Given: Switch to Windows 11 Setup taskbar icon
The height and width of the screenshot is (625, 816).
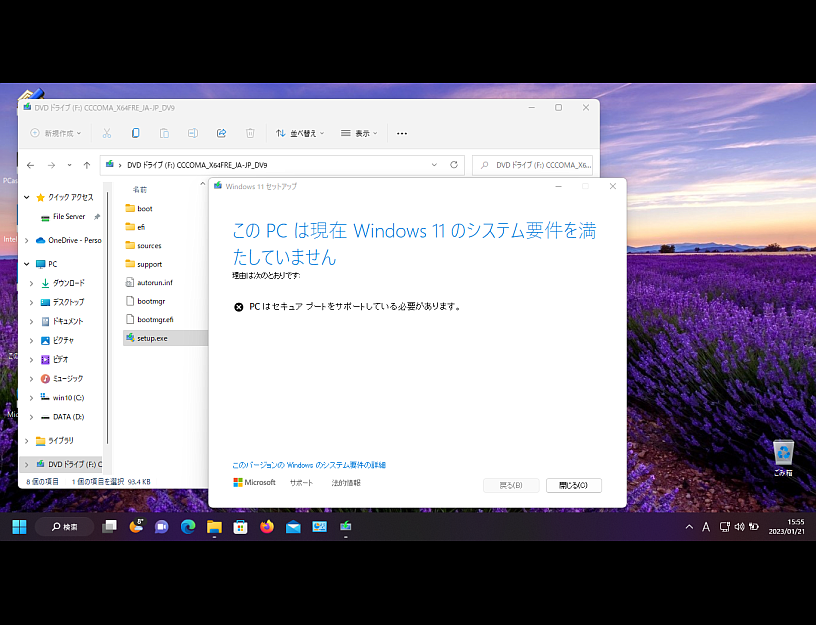Looking at the screenshot, I should (346, 527).
